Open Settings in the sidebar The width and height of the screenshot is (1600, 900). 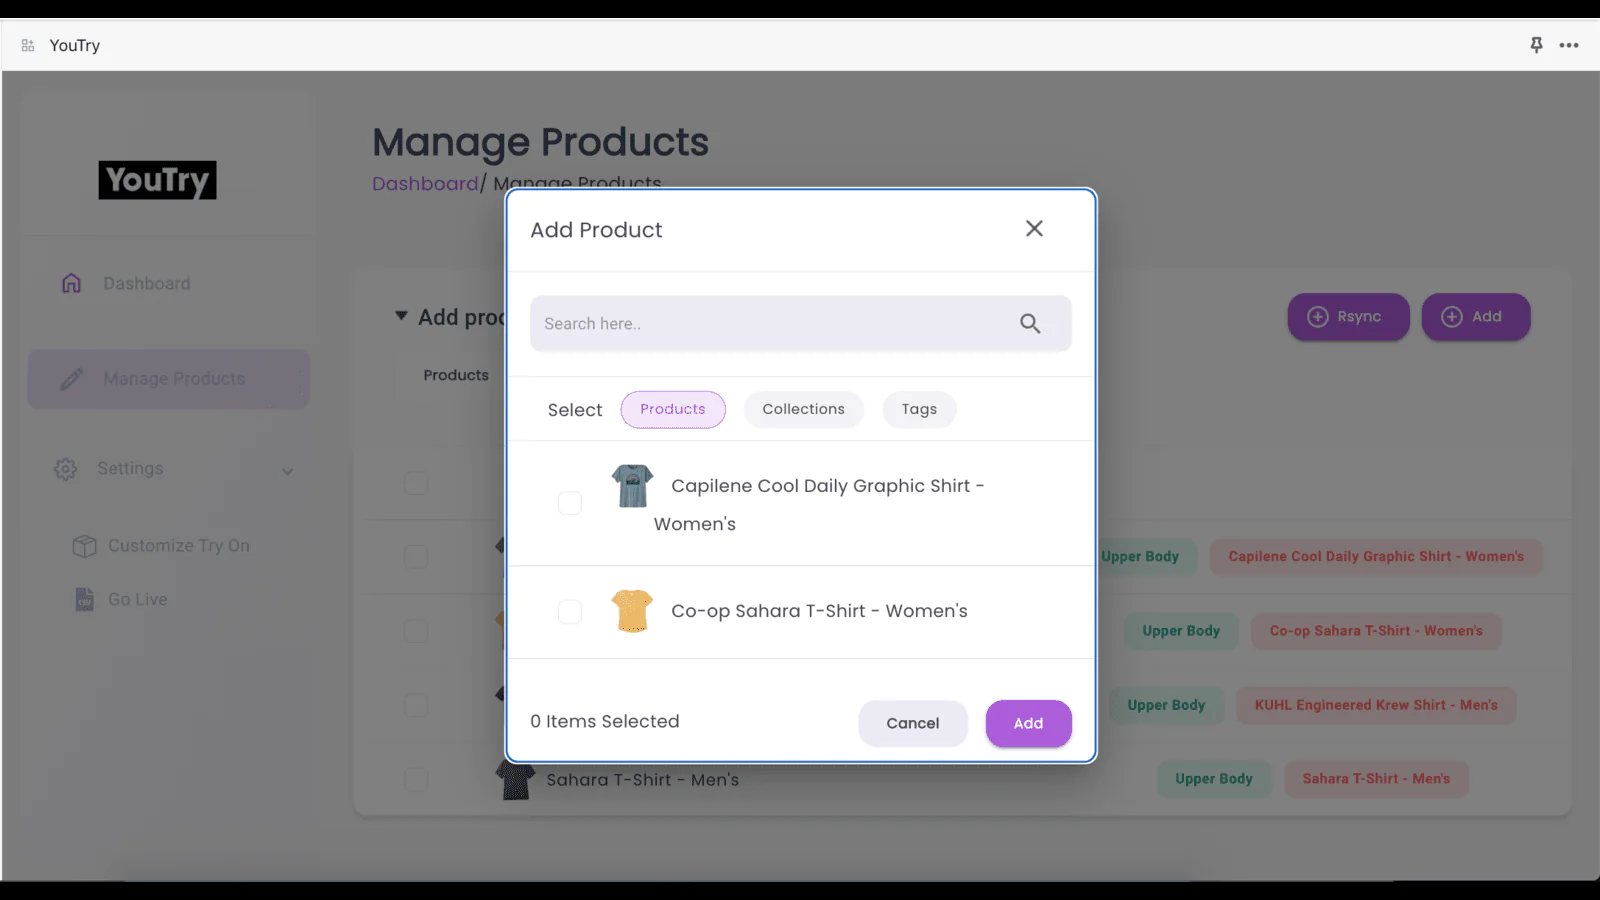[130, 468]
